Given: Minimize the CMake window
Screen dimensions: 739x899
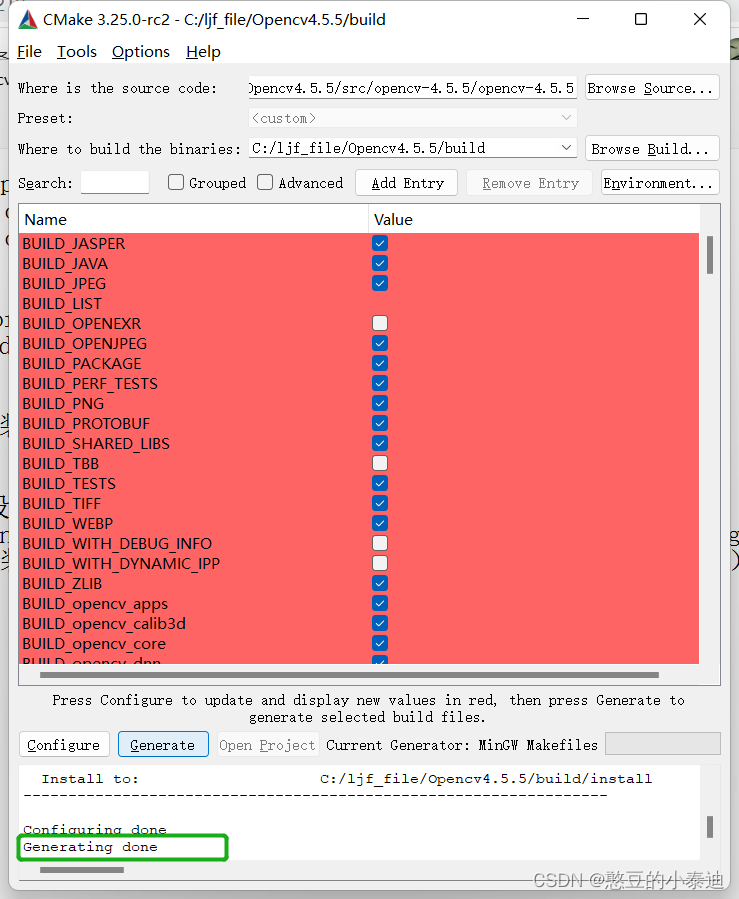Looking at the screenshot, I should point(583,19).
